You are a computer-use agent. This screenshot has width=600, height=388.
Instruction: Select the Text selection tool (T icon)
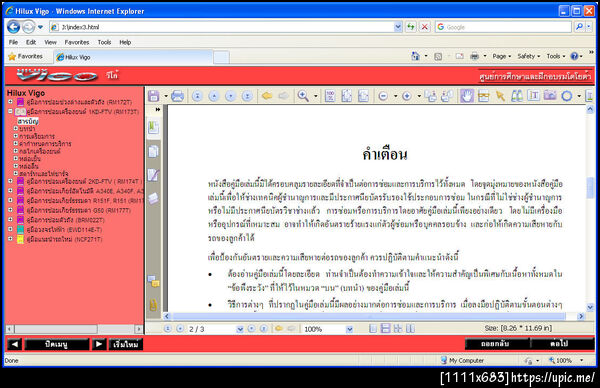click(x=533, y=95)
